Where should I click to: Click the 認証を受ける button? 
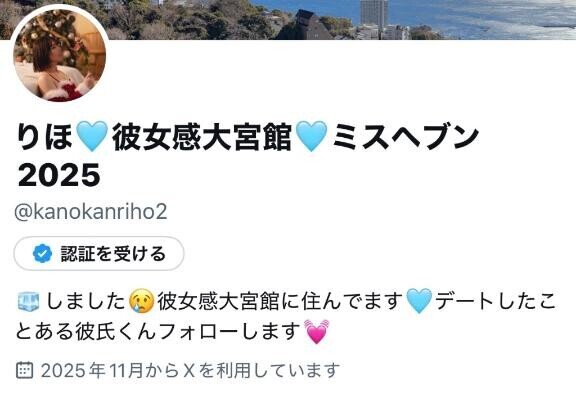click(x=99, y=254)
